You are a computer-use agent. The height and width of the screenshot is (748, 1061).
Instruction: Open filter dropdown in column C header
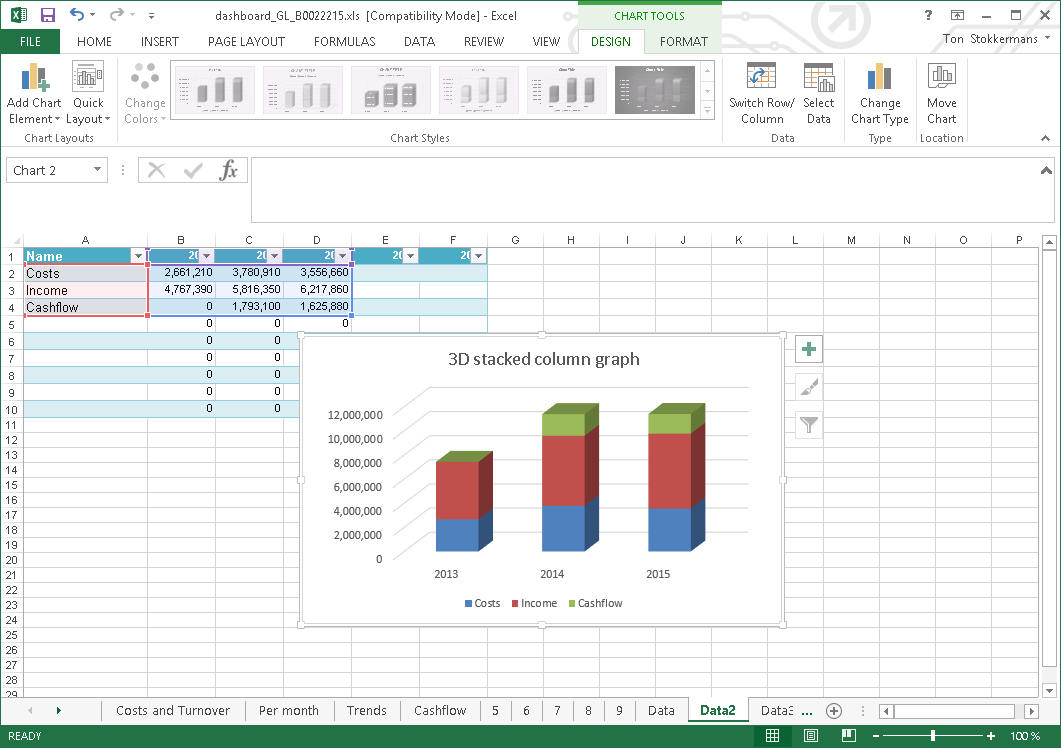click(x=274, y=256)
